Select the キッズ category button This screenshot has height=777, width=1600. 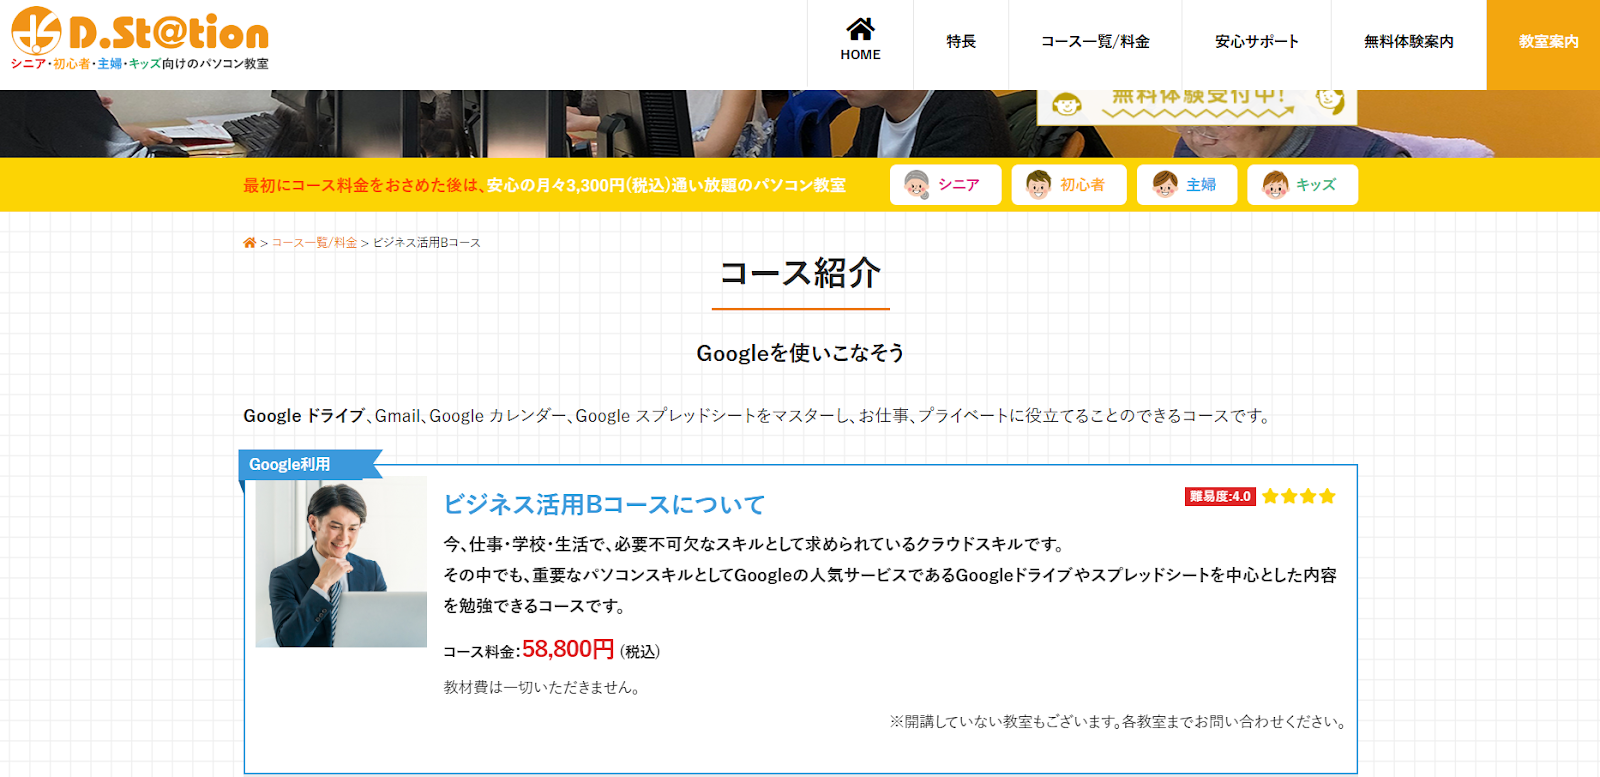click(1302, 185)
